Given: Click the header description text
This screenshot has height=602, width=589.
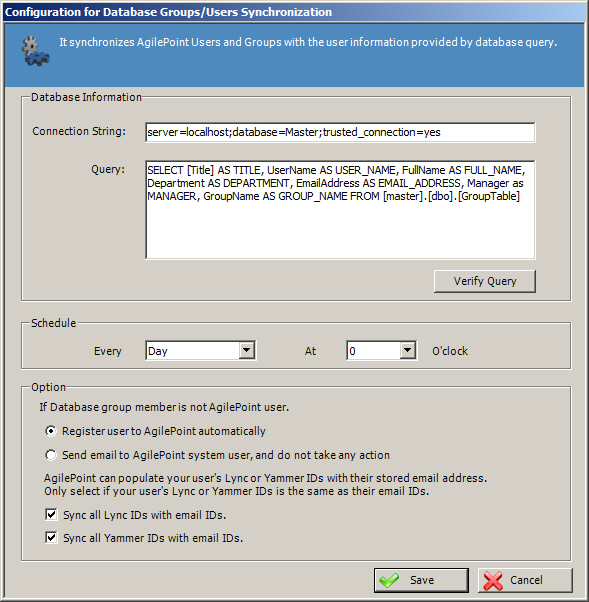Looking at the screenshot, I should coord(308,42).
